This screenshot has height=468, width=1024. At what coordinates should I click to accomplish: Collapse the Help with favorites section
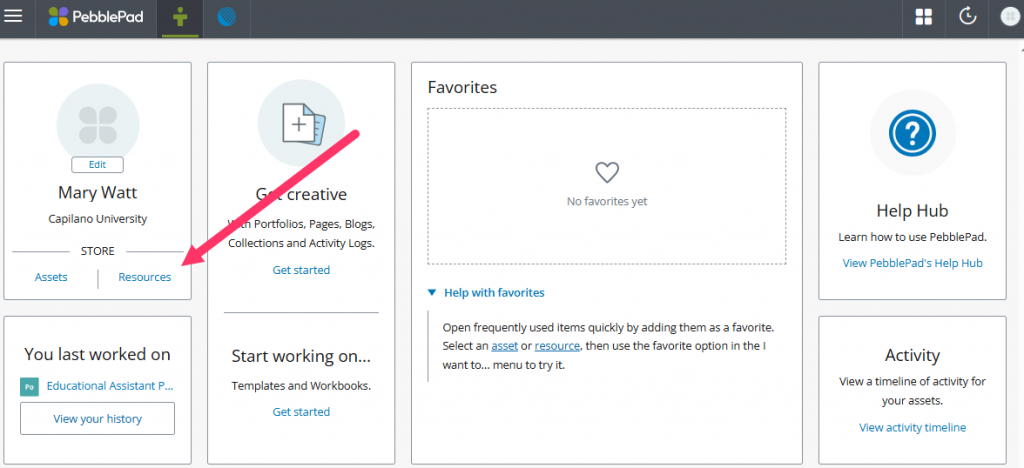[x=486, y=292]
